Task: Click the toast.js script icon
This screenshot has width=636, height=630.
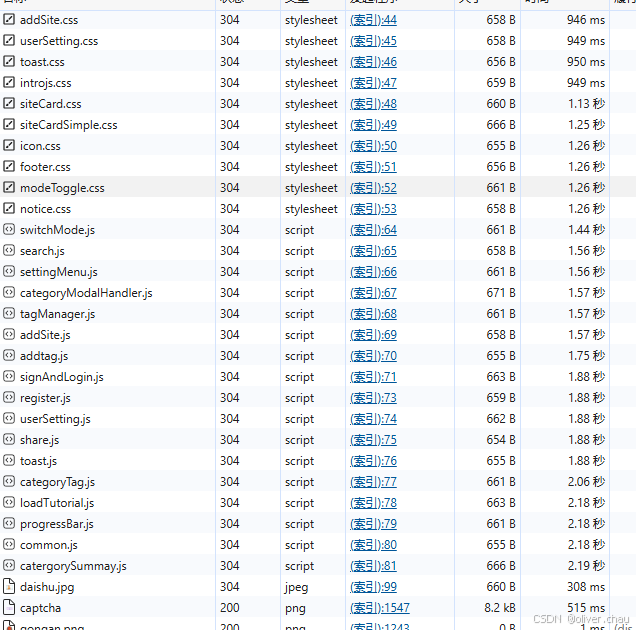Action: coord(9,460)
